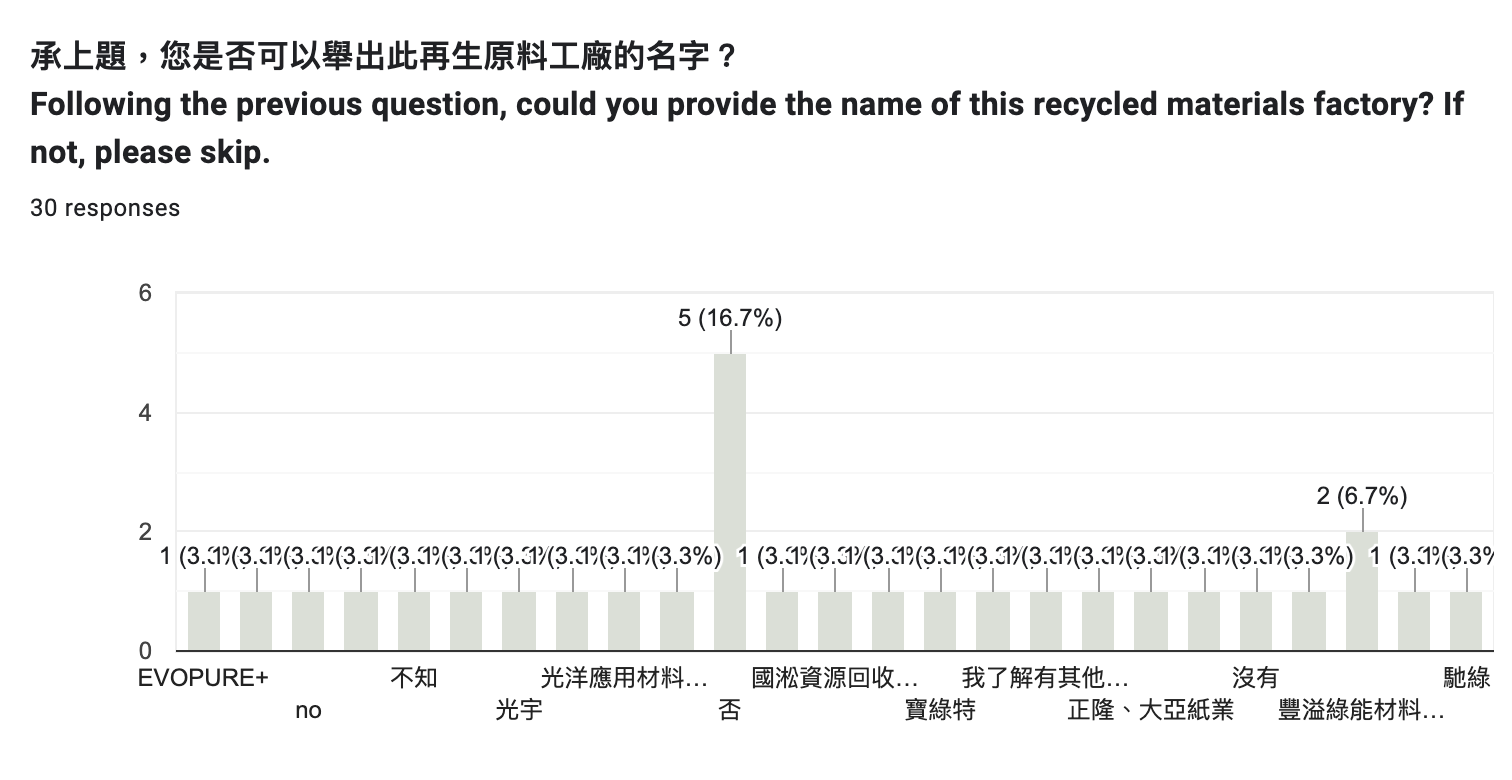Image resolution: width=1512 pixels, height=780 pixels.
Task: Click the x-axis label no
Action: click(309, 711)
